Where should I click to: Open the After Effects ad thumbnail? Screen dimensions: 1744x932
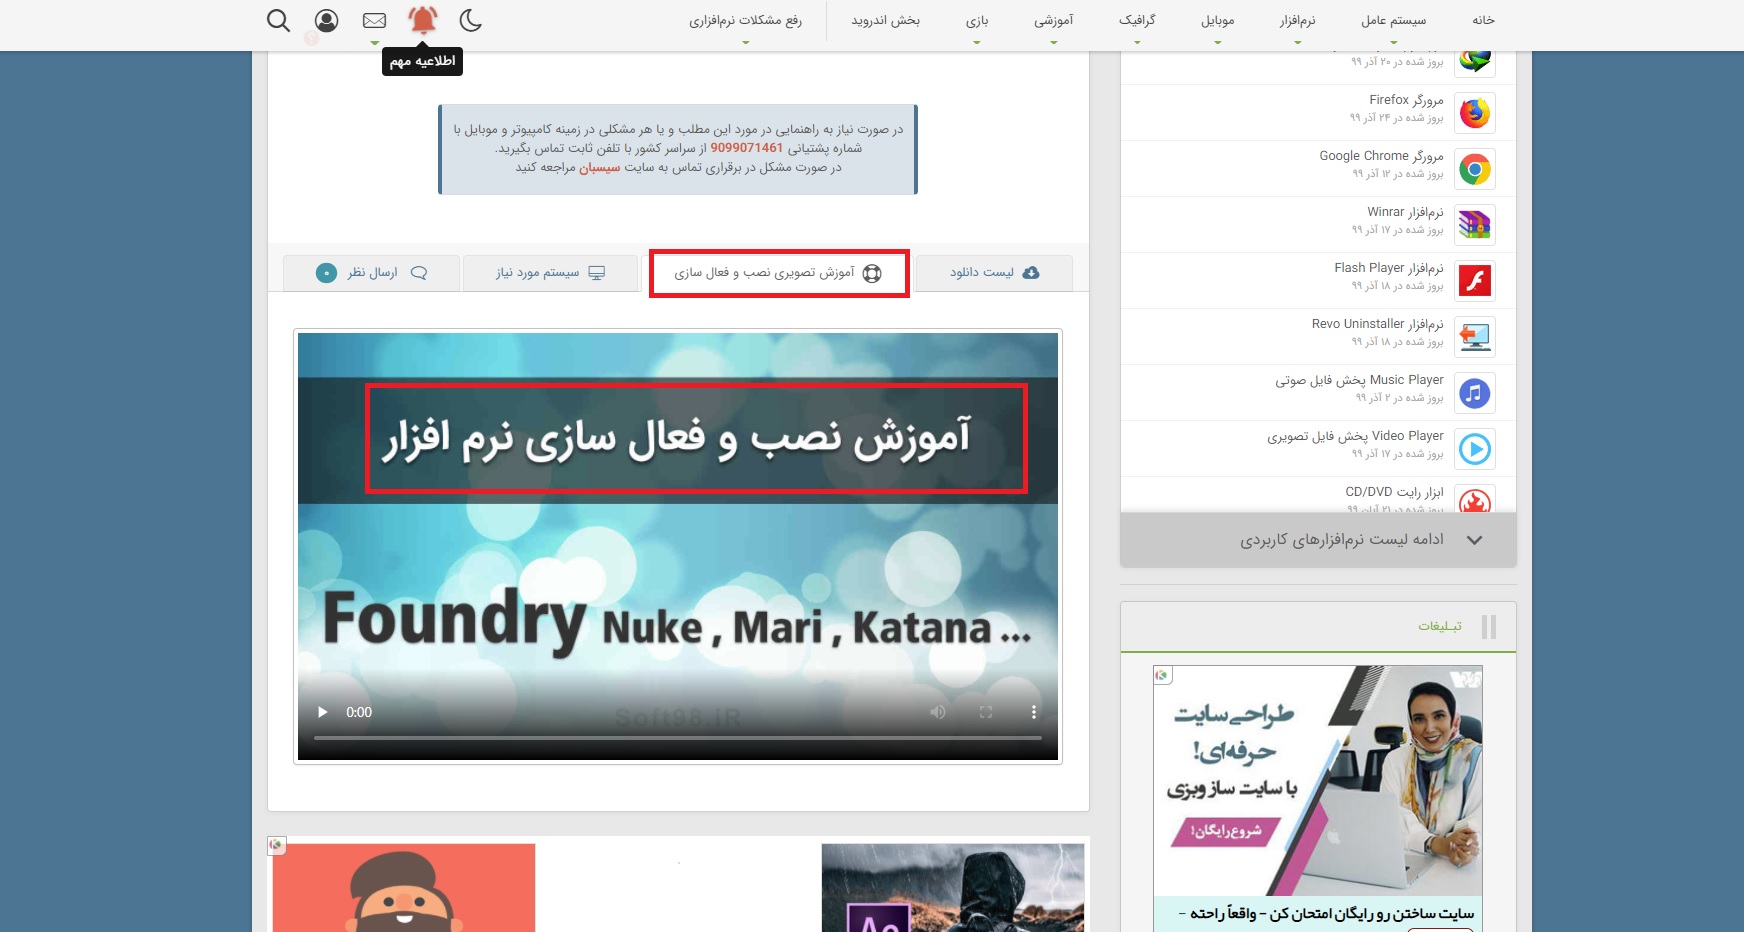(x=953, y=888)
